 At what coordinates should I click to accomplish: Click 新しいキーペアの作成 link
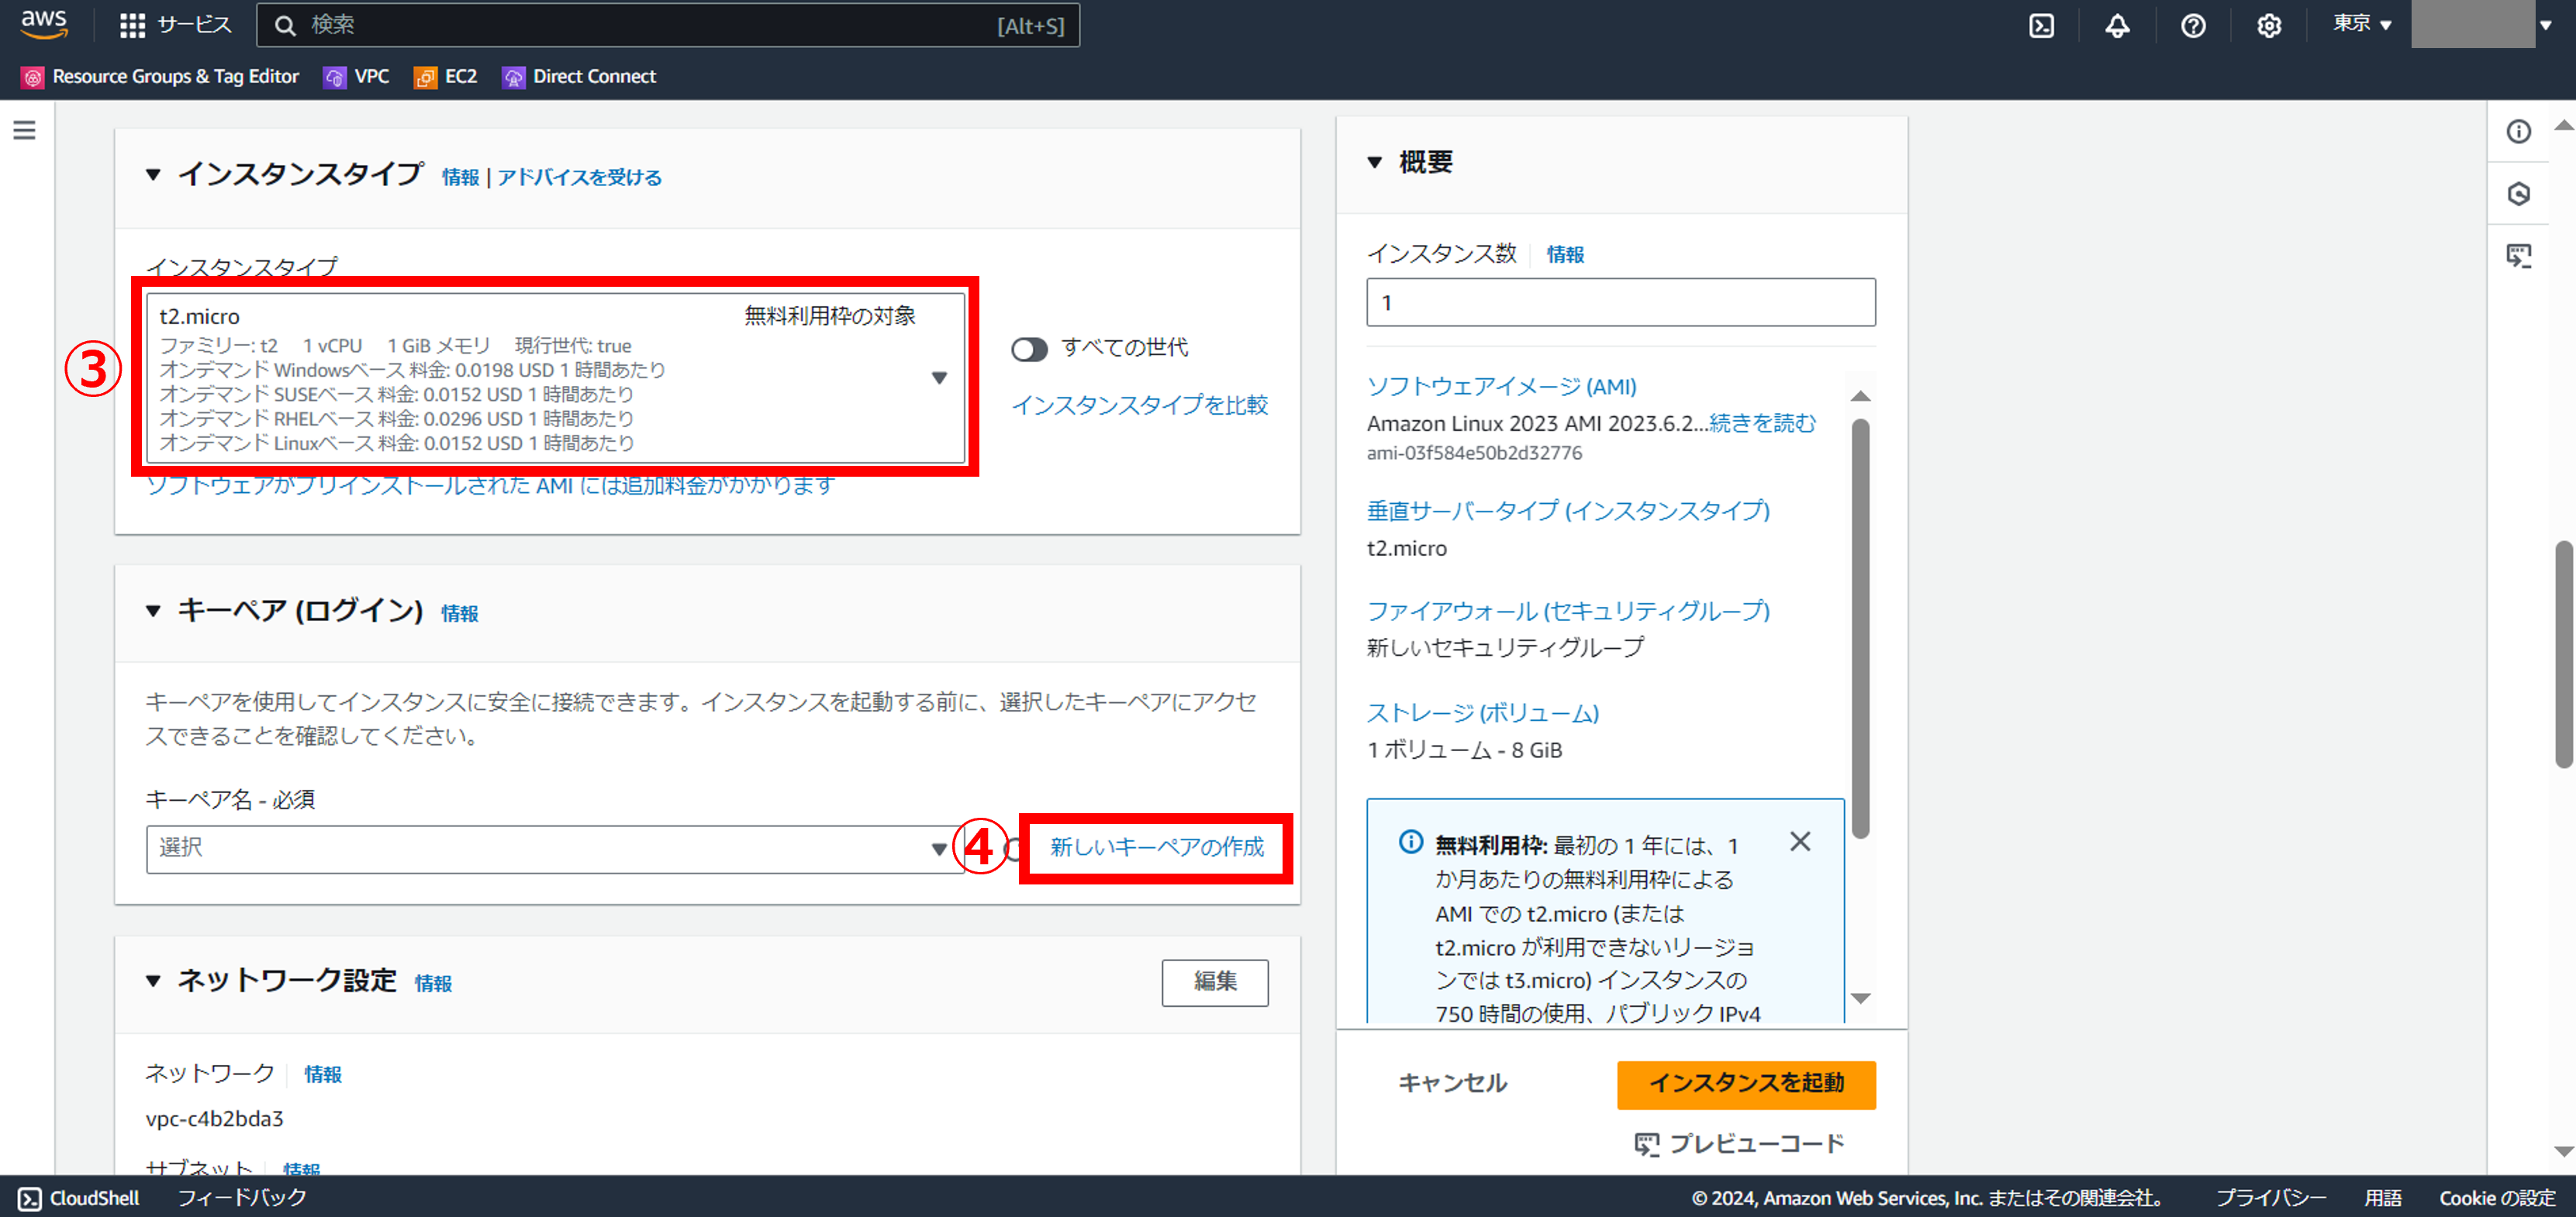pos(1157,847)
